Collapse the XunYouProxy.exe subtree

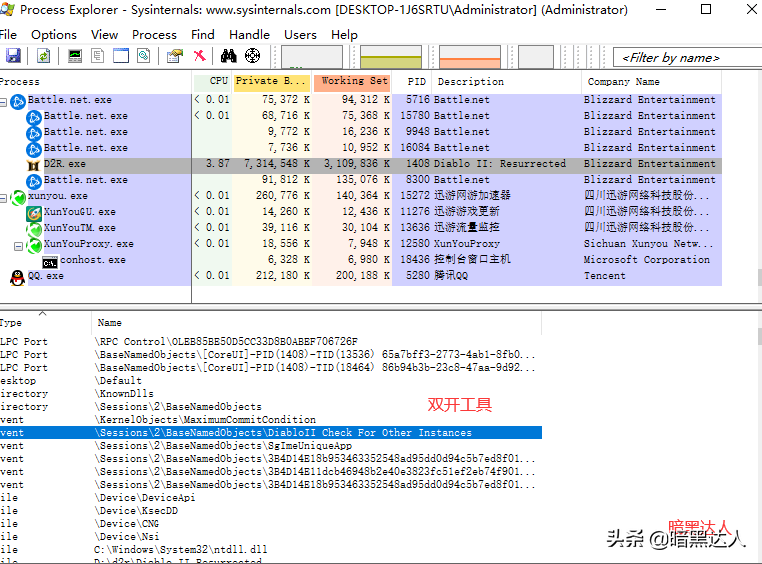[18, 247]
